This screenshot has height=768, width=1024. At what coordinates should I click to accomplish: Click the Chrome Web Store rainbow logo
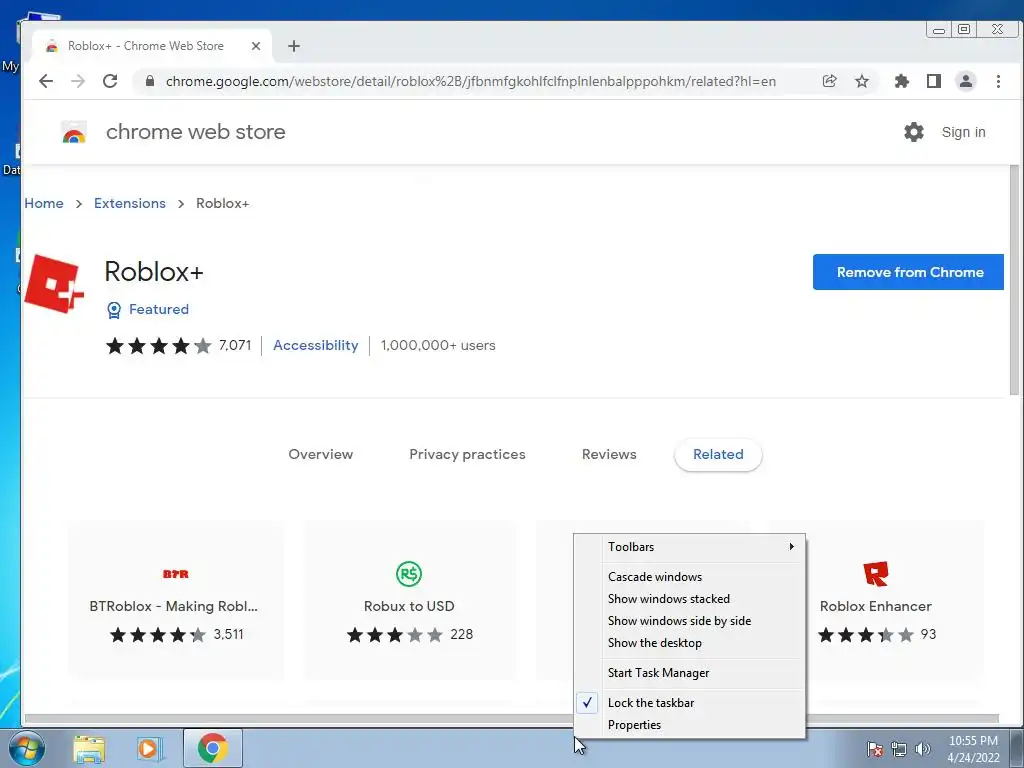[74, 133]
